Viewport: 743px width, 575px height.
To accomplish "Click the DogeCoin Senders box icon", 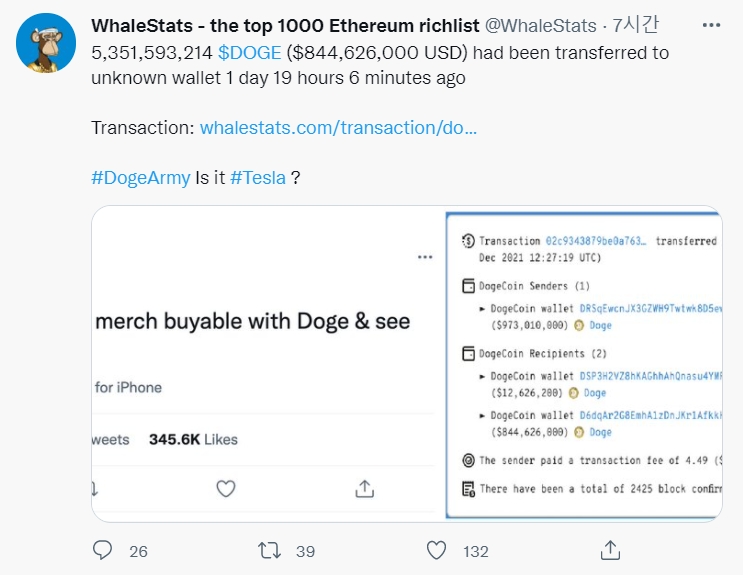I will click(467, 287).
